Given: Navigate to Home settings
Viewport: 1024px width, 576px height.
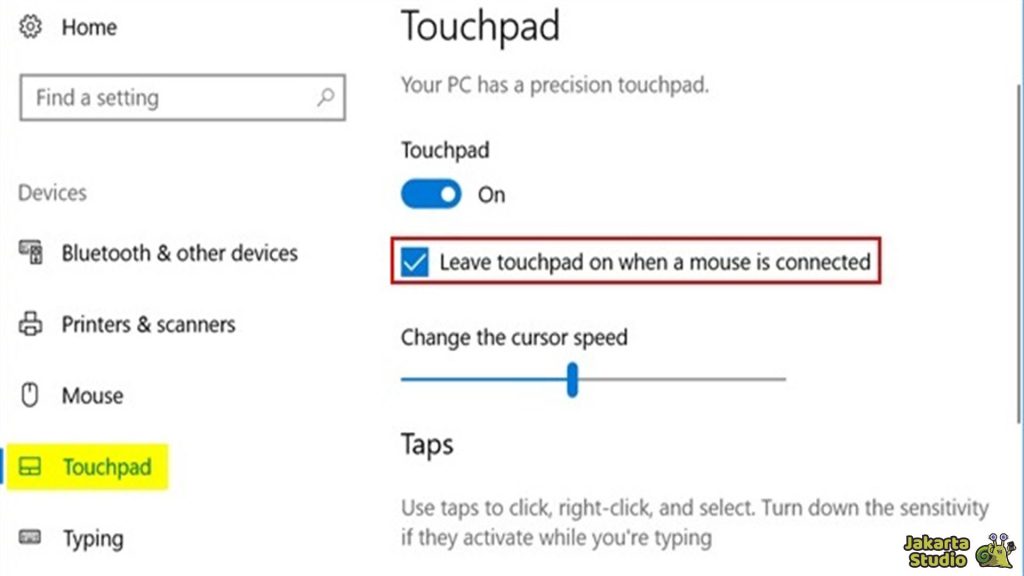Looking at the screenshot, I should point(88,27).
